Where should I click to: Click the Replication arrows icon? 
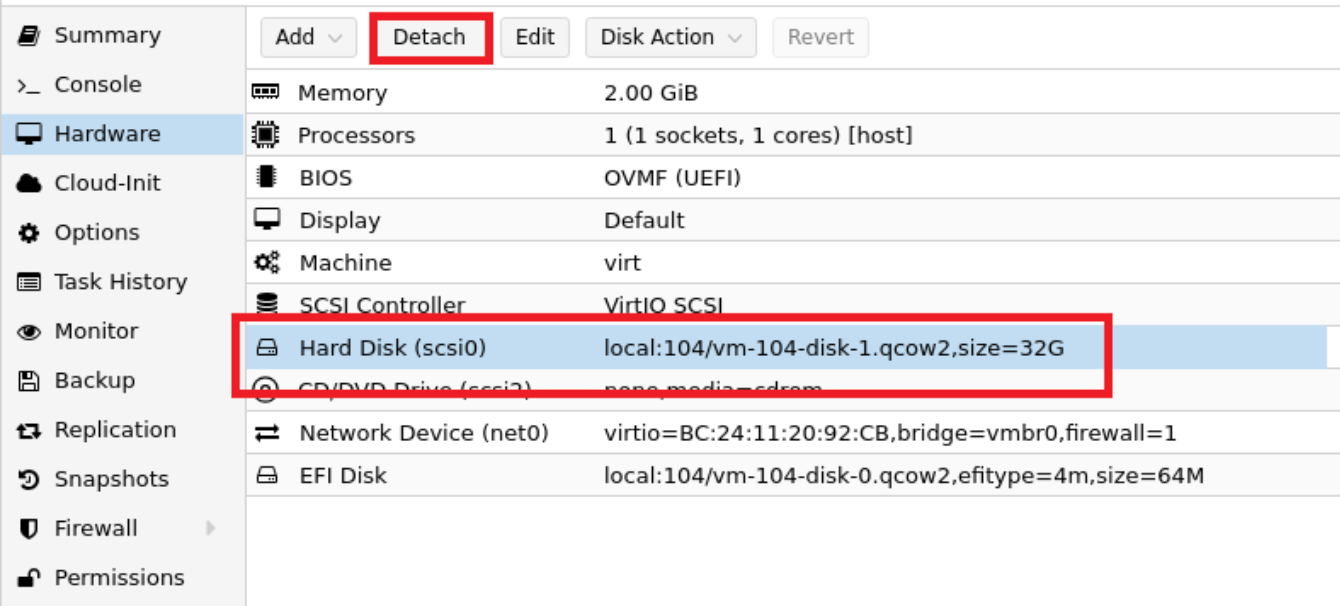[x=29, y=431]
